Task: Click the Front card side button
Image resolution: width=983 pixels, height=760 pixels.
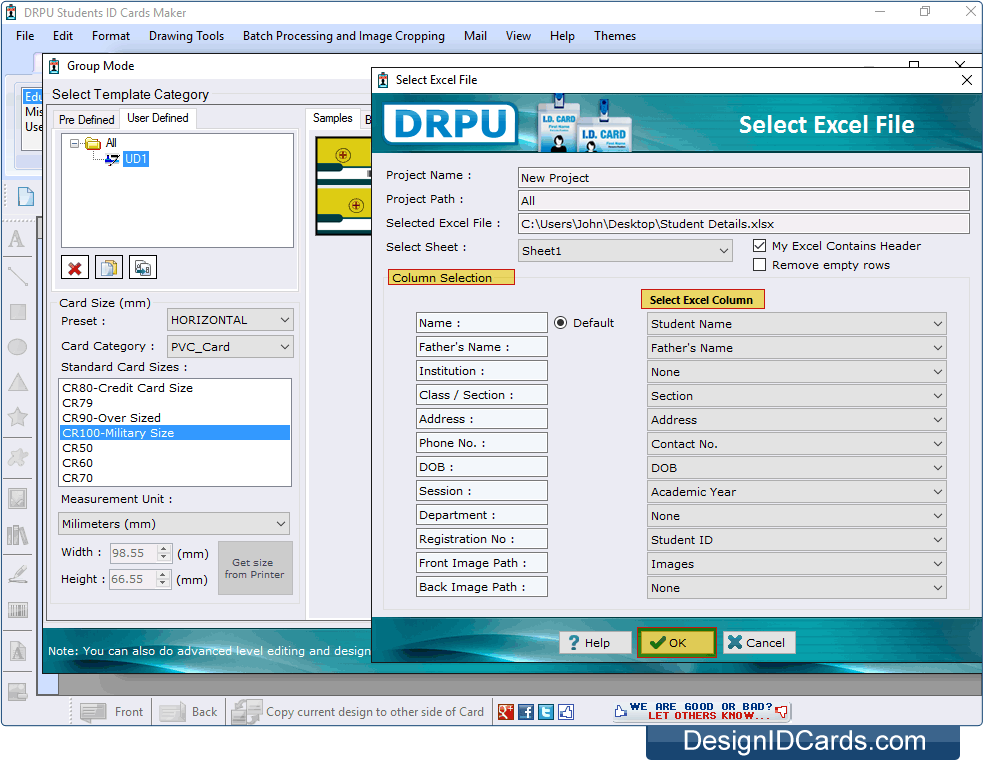Action: click(112, 712)
